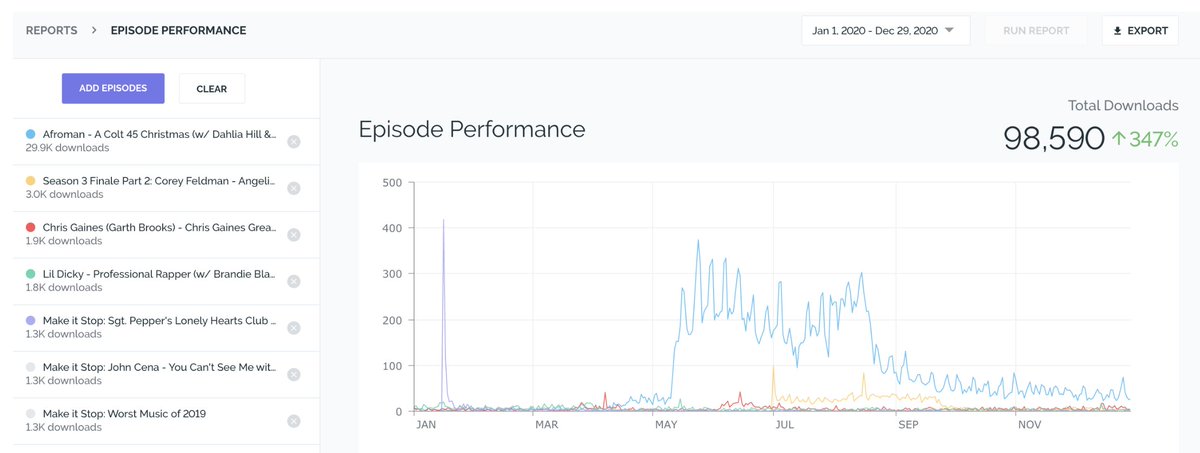The height and width of the screenshot is (453, 1200).
Task: Click the 100 label on the vertical axis
Action: pyautogui.click(x=392, y=366)
